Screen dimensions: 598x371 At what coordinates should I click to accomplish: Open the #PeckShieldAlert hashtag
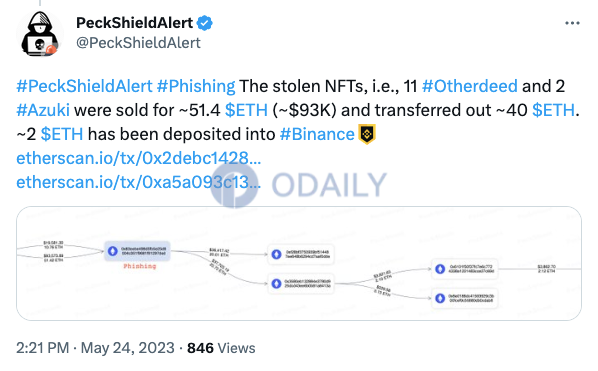[84, 86]
